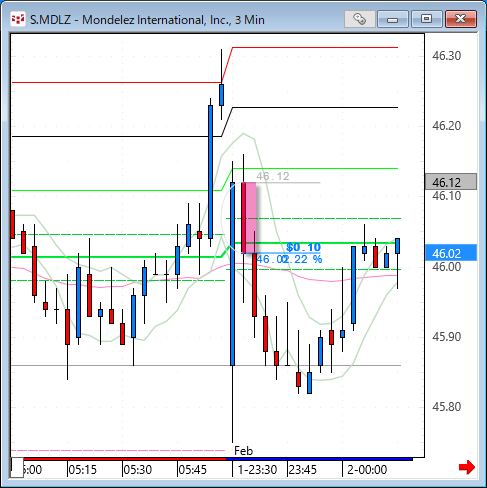Click the small white box at bottom-left corner
The image size is (487, 488).
pos(17,467)
